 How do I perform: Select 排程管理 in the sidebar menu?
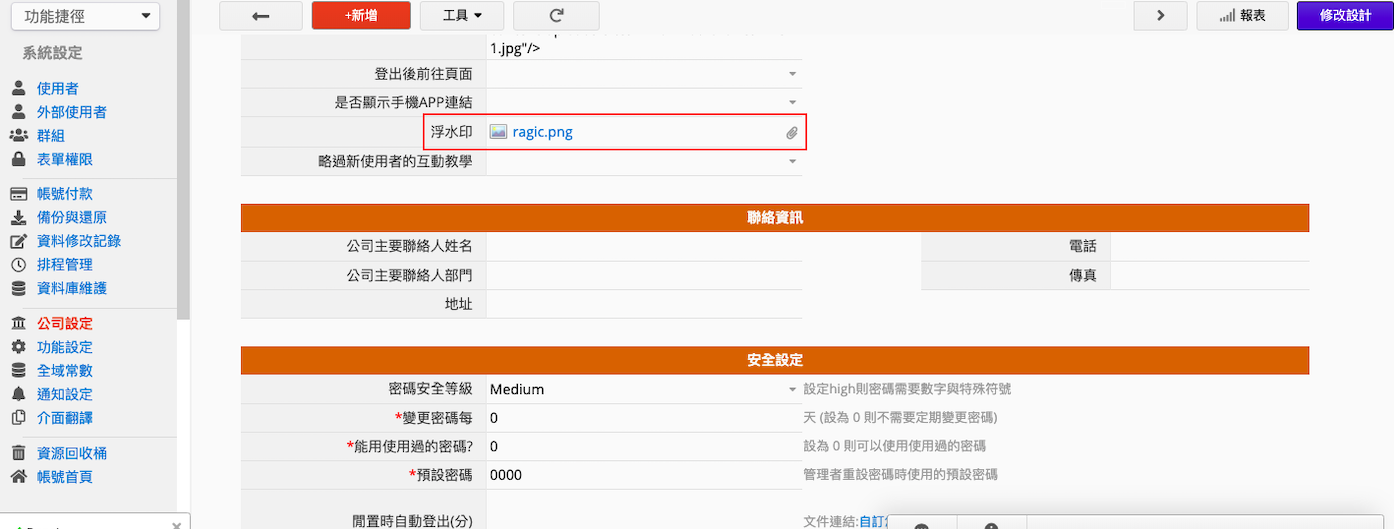click(64, 264)
